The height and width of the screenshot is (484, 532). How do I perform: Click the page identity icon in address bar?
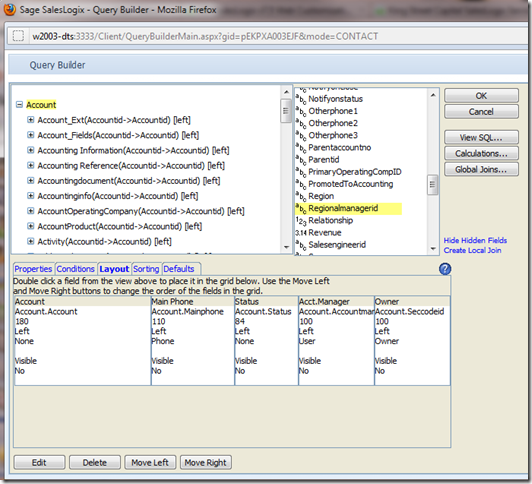[x=18, y=36]
